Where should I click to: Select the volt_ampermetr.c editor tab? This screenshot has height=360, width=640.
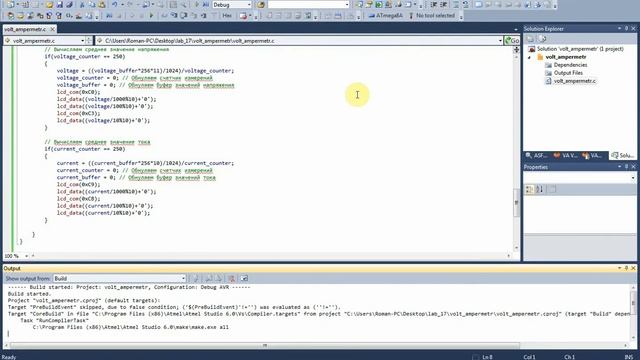25,29
